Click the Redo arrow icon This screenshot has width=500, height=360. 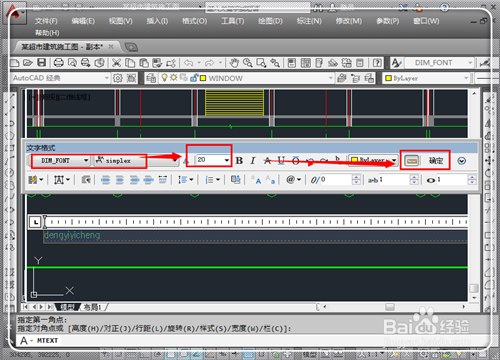210,63
